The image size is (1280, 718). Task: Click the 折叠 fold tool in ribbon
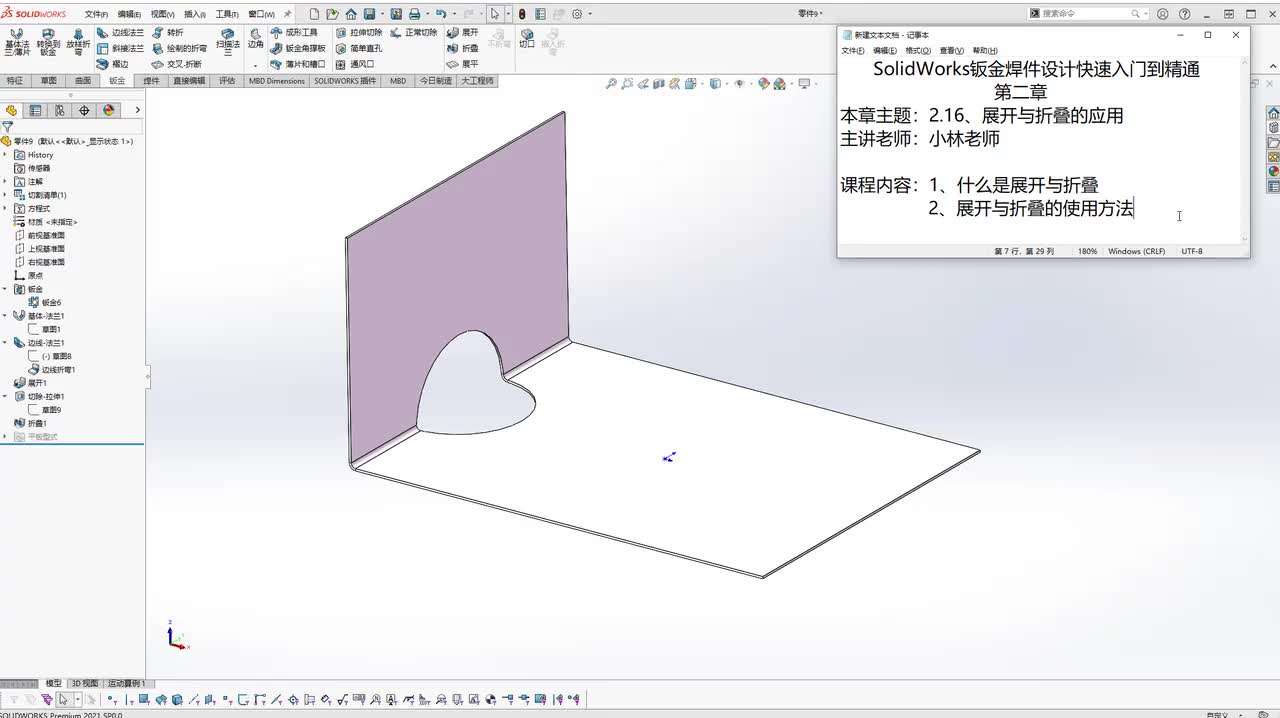click(x=463, y=48)
